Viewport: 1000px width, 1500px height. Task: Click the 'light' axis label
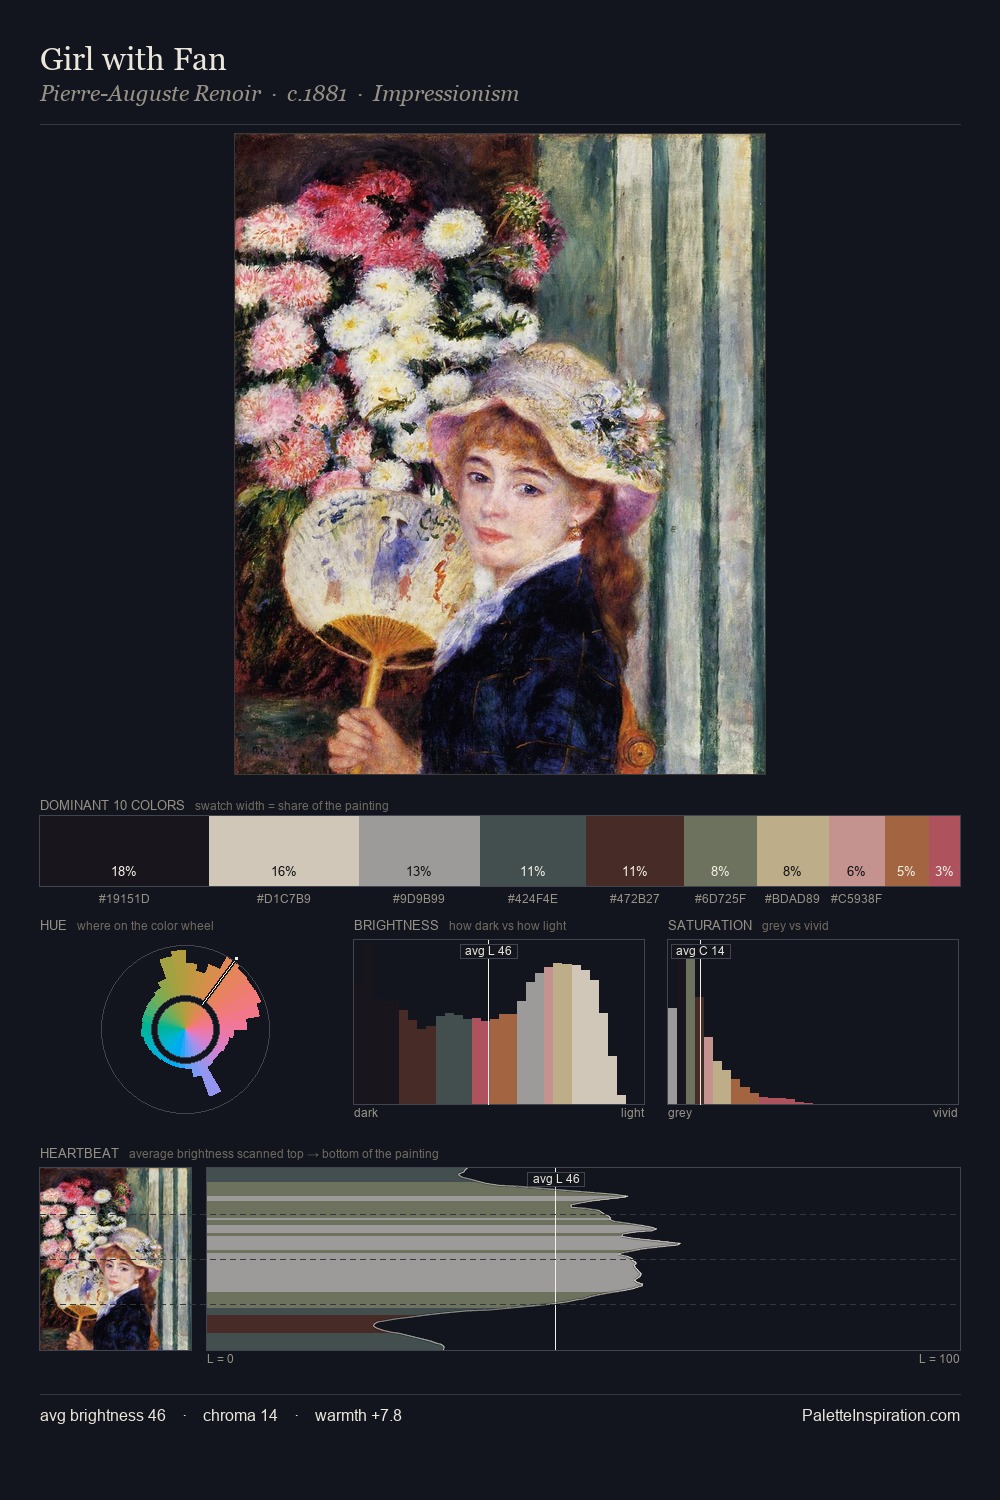click(633, 1113)
